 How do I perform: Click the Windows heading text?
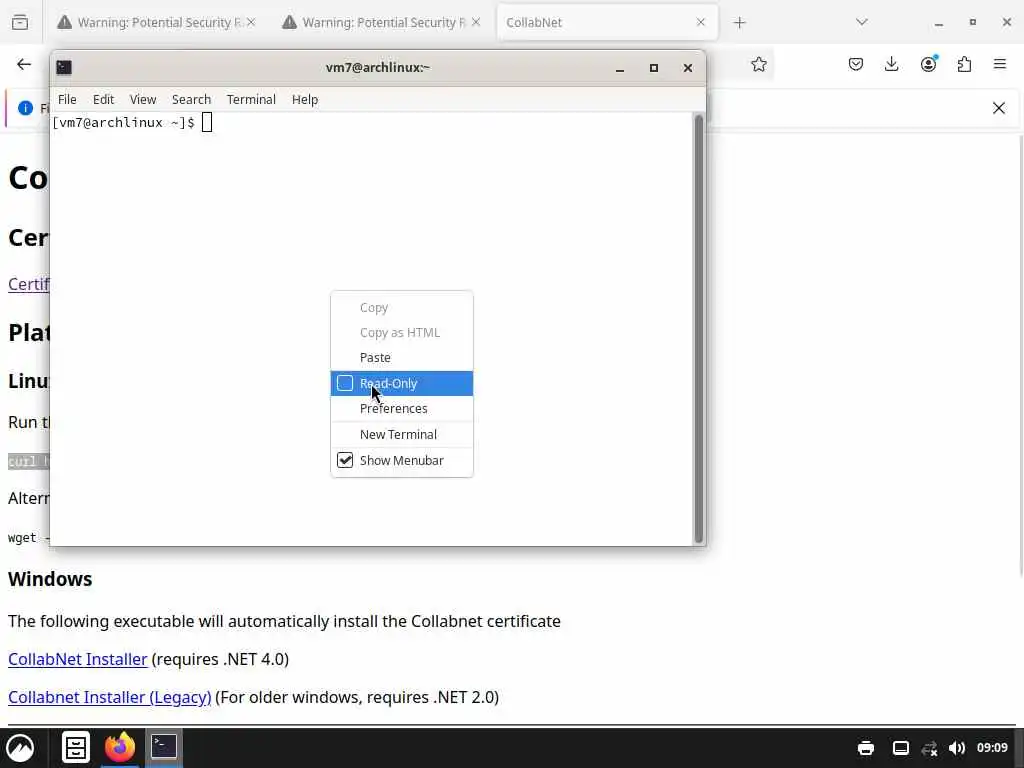[50, 579]
